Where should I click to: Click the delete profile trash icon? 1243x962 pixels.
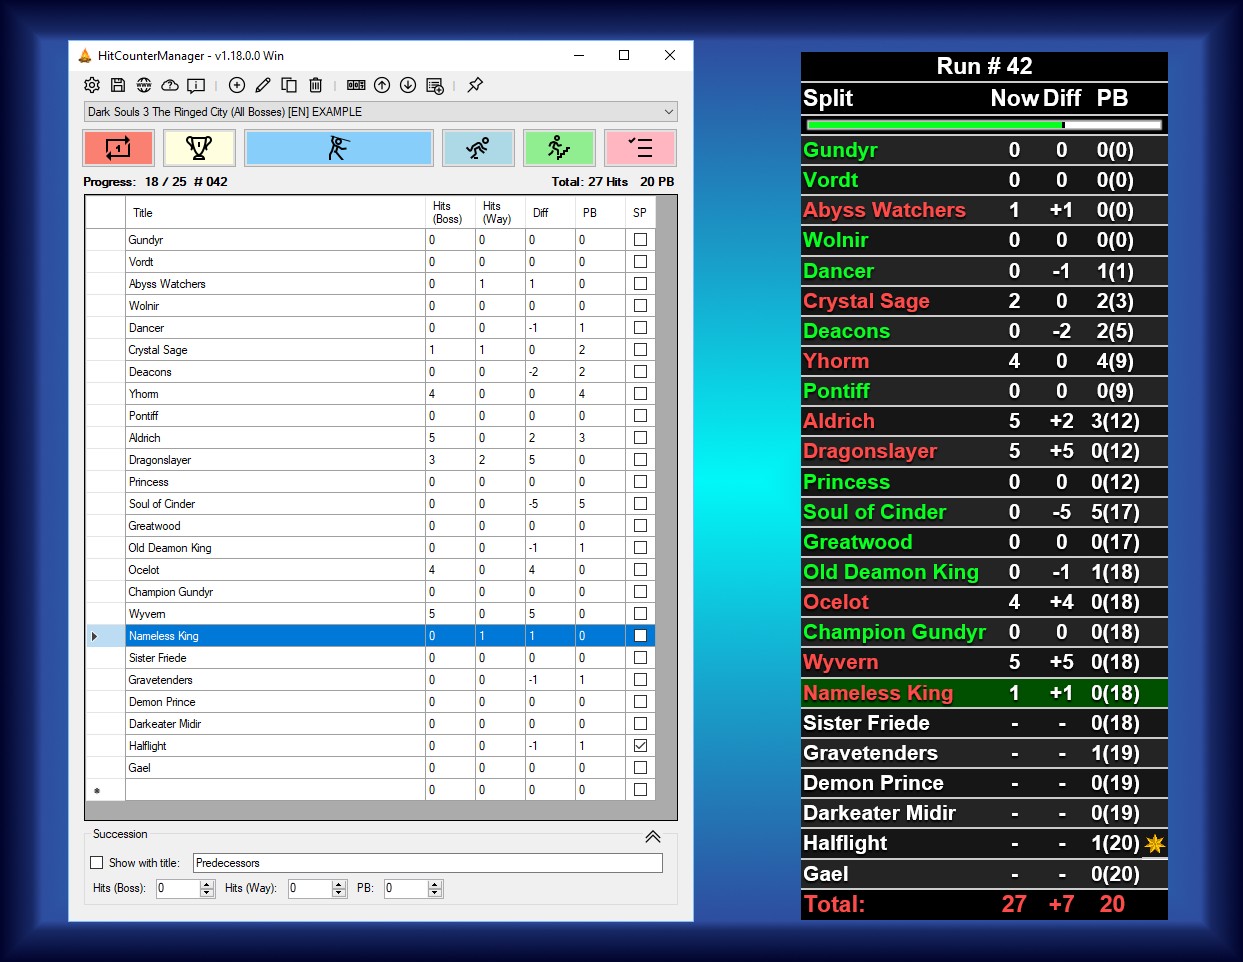(315, 85)
